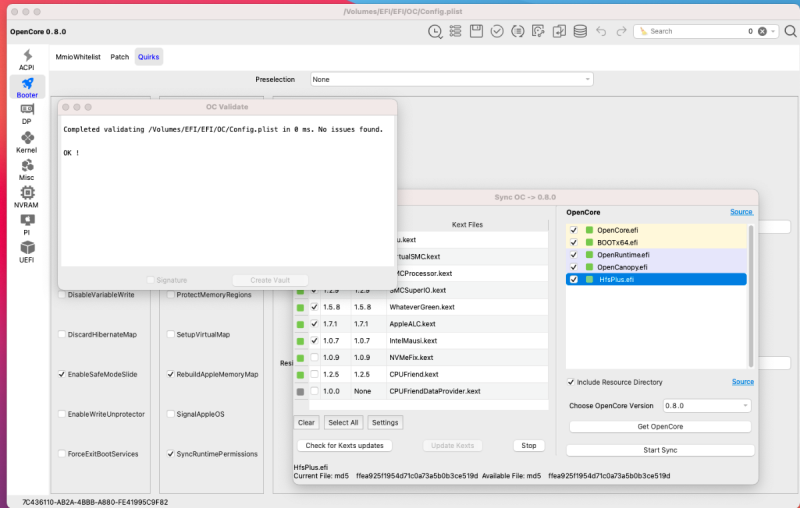800x508 pixels.
Task: Click the validate checkmark toolbar icon
Action: tap(497, 32)
